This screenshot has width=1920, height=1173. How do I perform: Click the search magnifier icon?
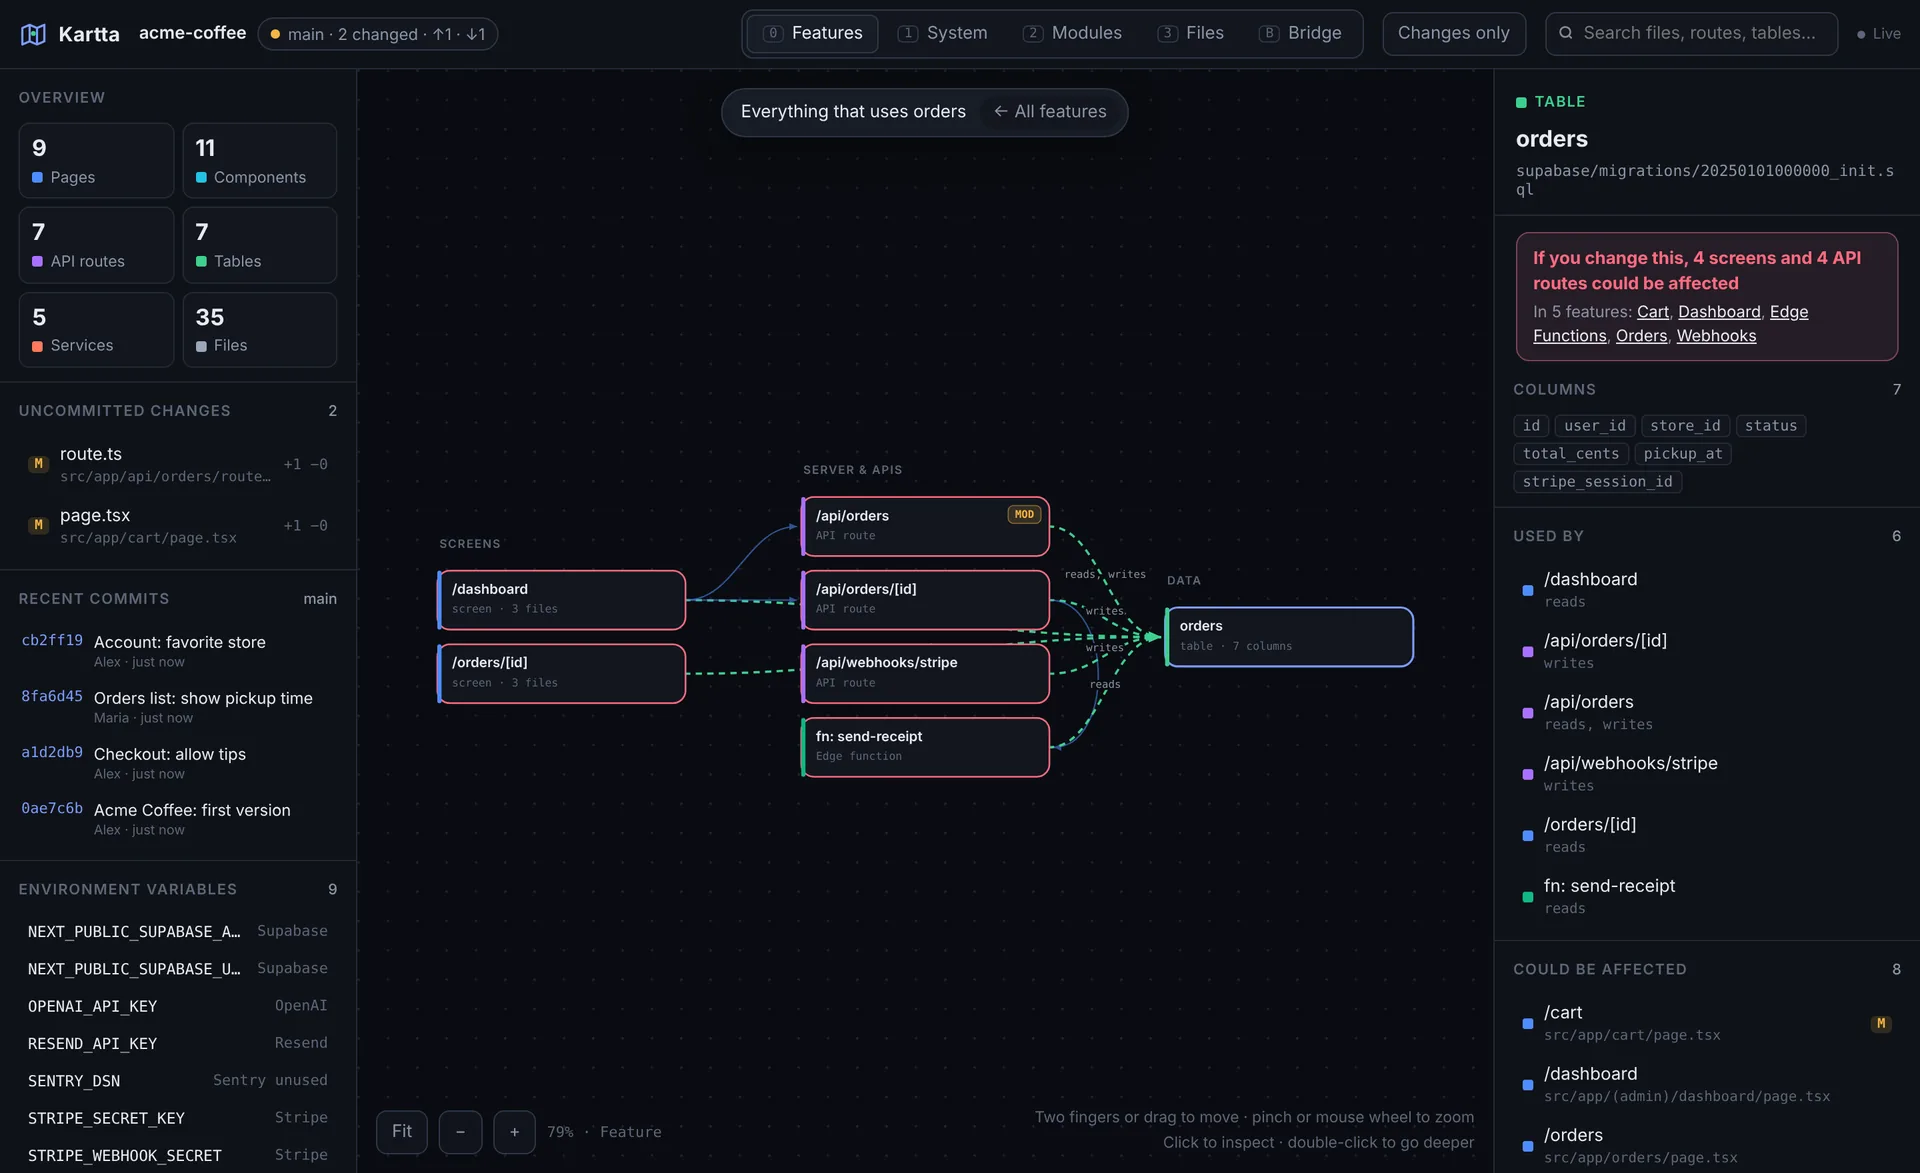tap(1566, 33)
